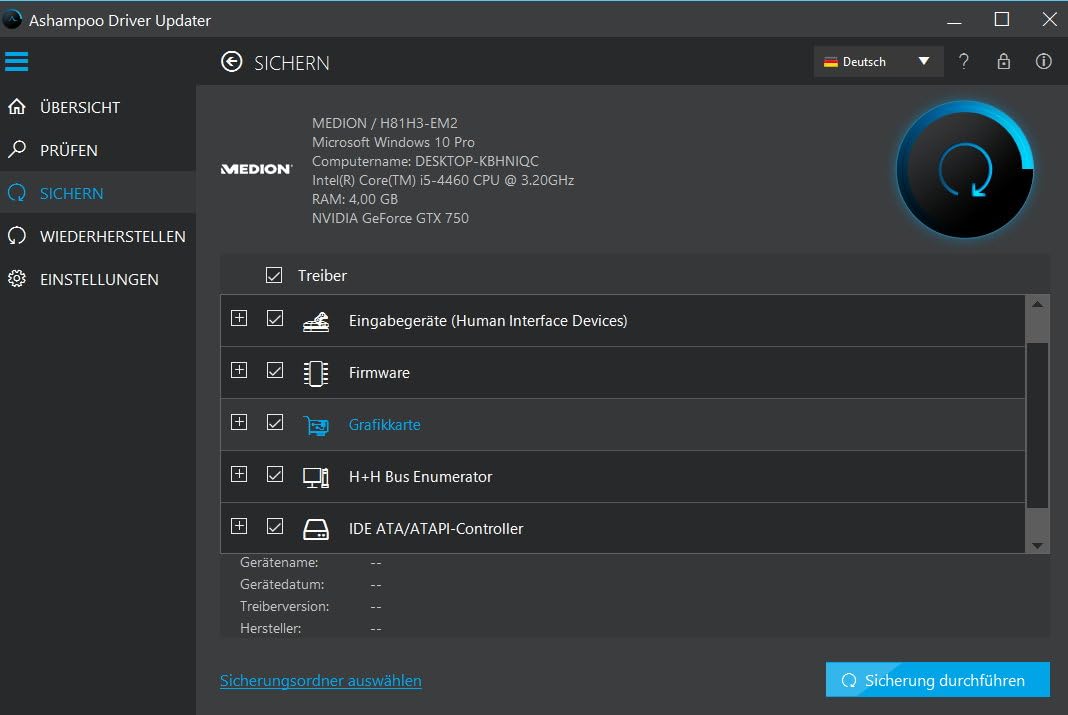Screen dimensions: 1068x715
Task: Uncheck the Grafikkarte checkbox
Action: pos(274,422)
